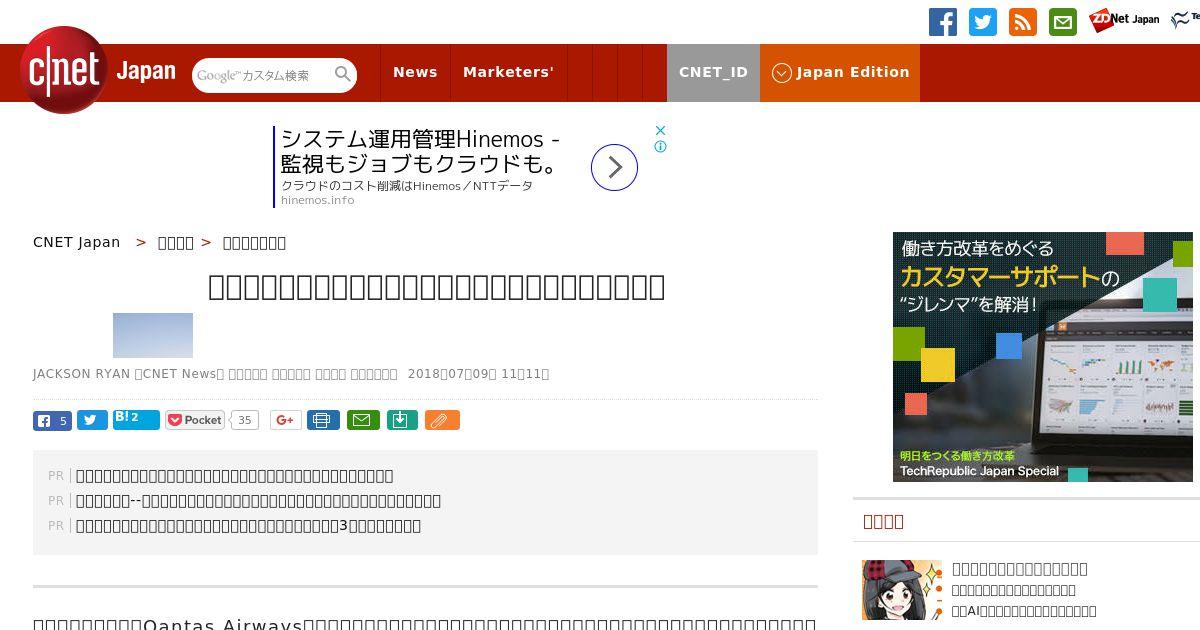Visit the ZDNet Japan logo link
The width and height of the screenshot is (1200, 630).
pyautogui.click(x=1124, y=19)
